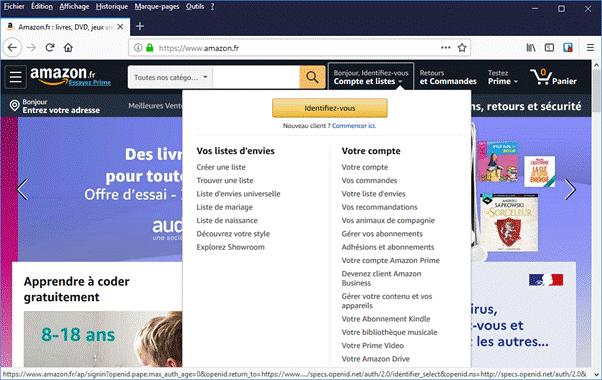This screenshot has height=380, width=602.
Task: Open Liste d'envies universelle
Action: 238,194
